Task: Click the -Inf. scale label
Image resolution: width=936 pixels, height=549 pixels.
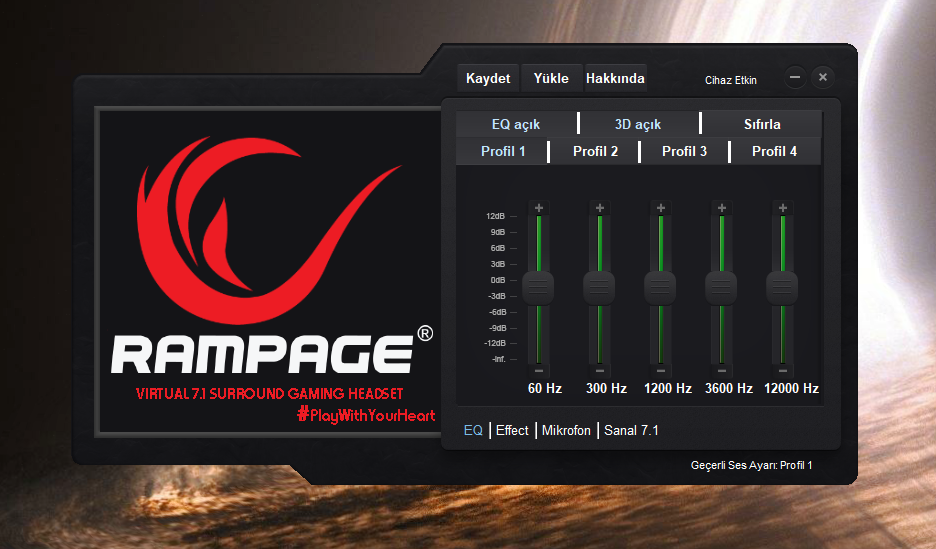Action: (x=498, y=359)
